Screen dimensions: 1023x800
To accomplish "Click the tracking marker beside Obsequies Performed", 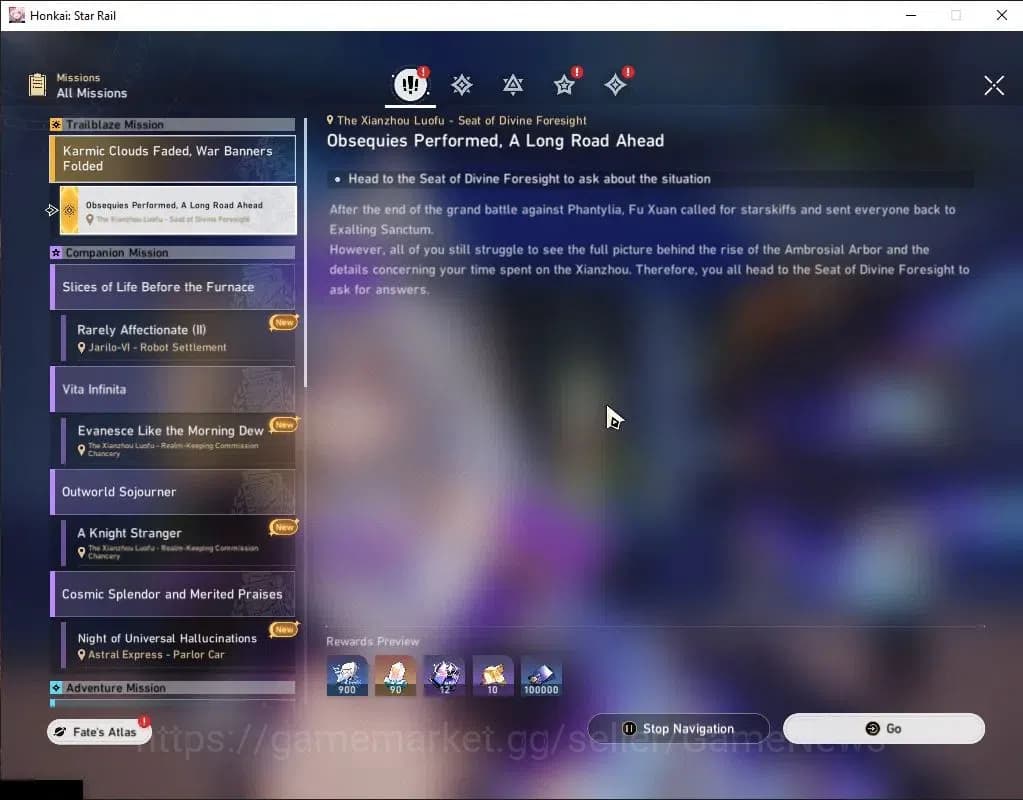I will point(52,210).
